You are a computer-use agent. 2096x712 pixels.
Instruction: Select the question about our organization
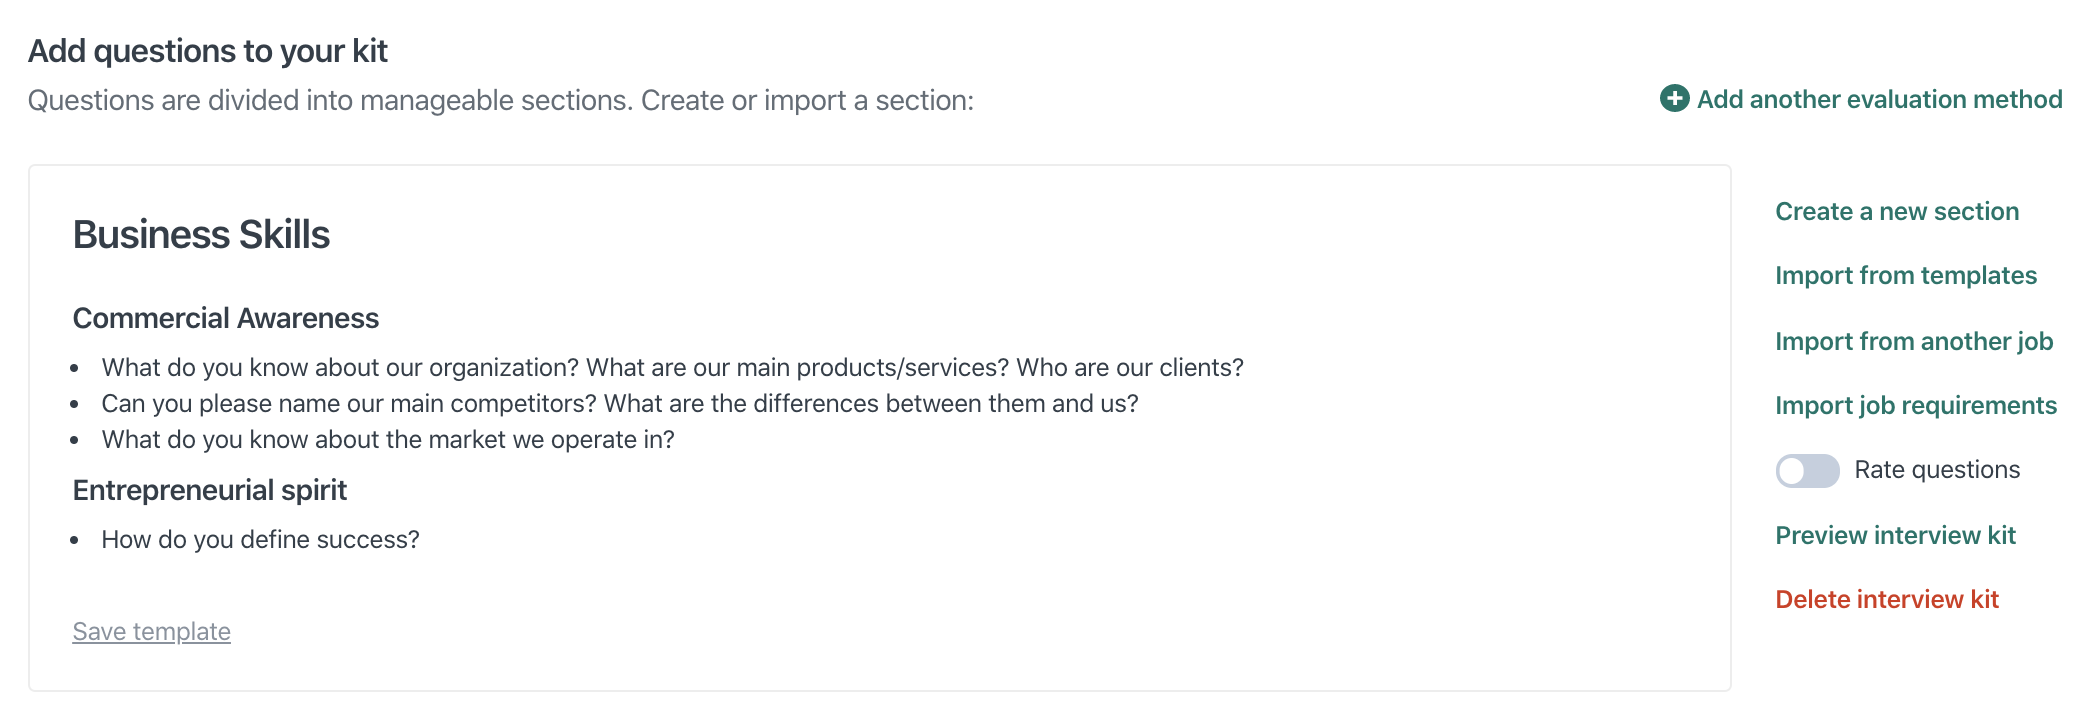[x=672, y=368]
